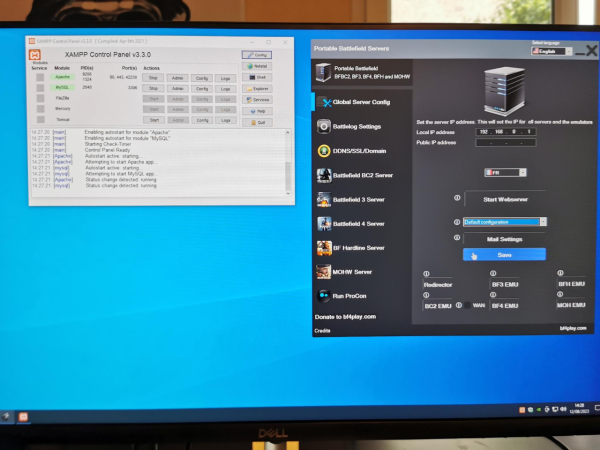This screenshot has width=600, height=450.
Task: Launch the XAMPP Shell
Action: 257,77
